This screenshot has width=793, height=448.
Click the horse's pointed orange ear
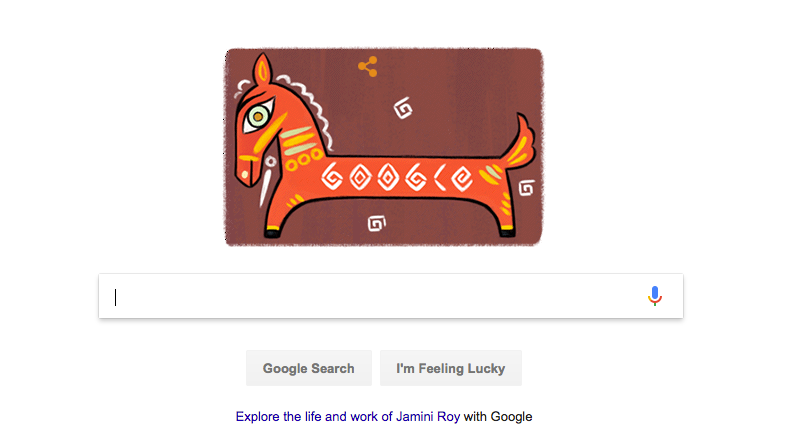pyautogui.click(x=262, y=69)
